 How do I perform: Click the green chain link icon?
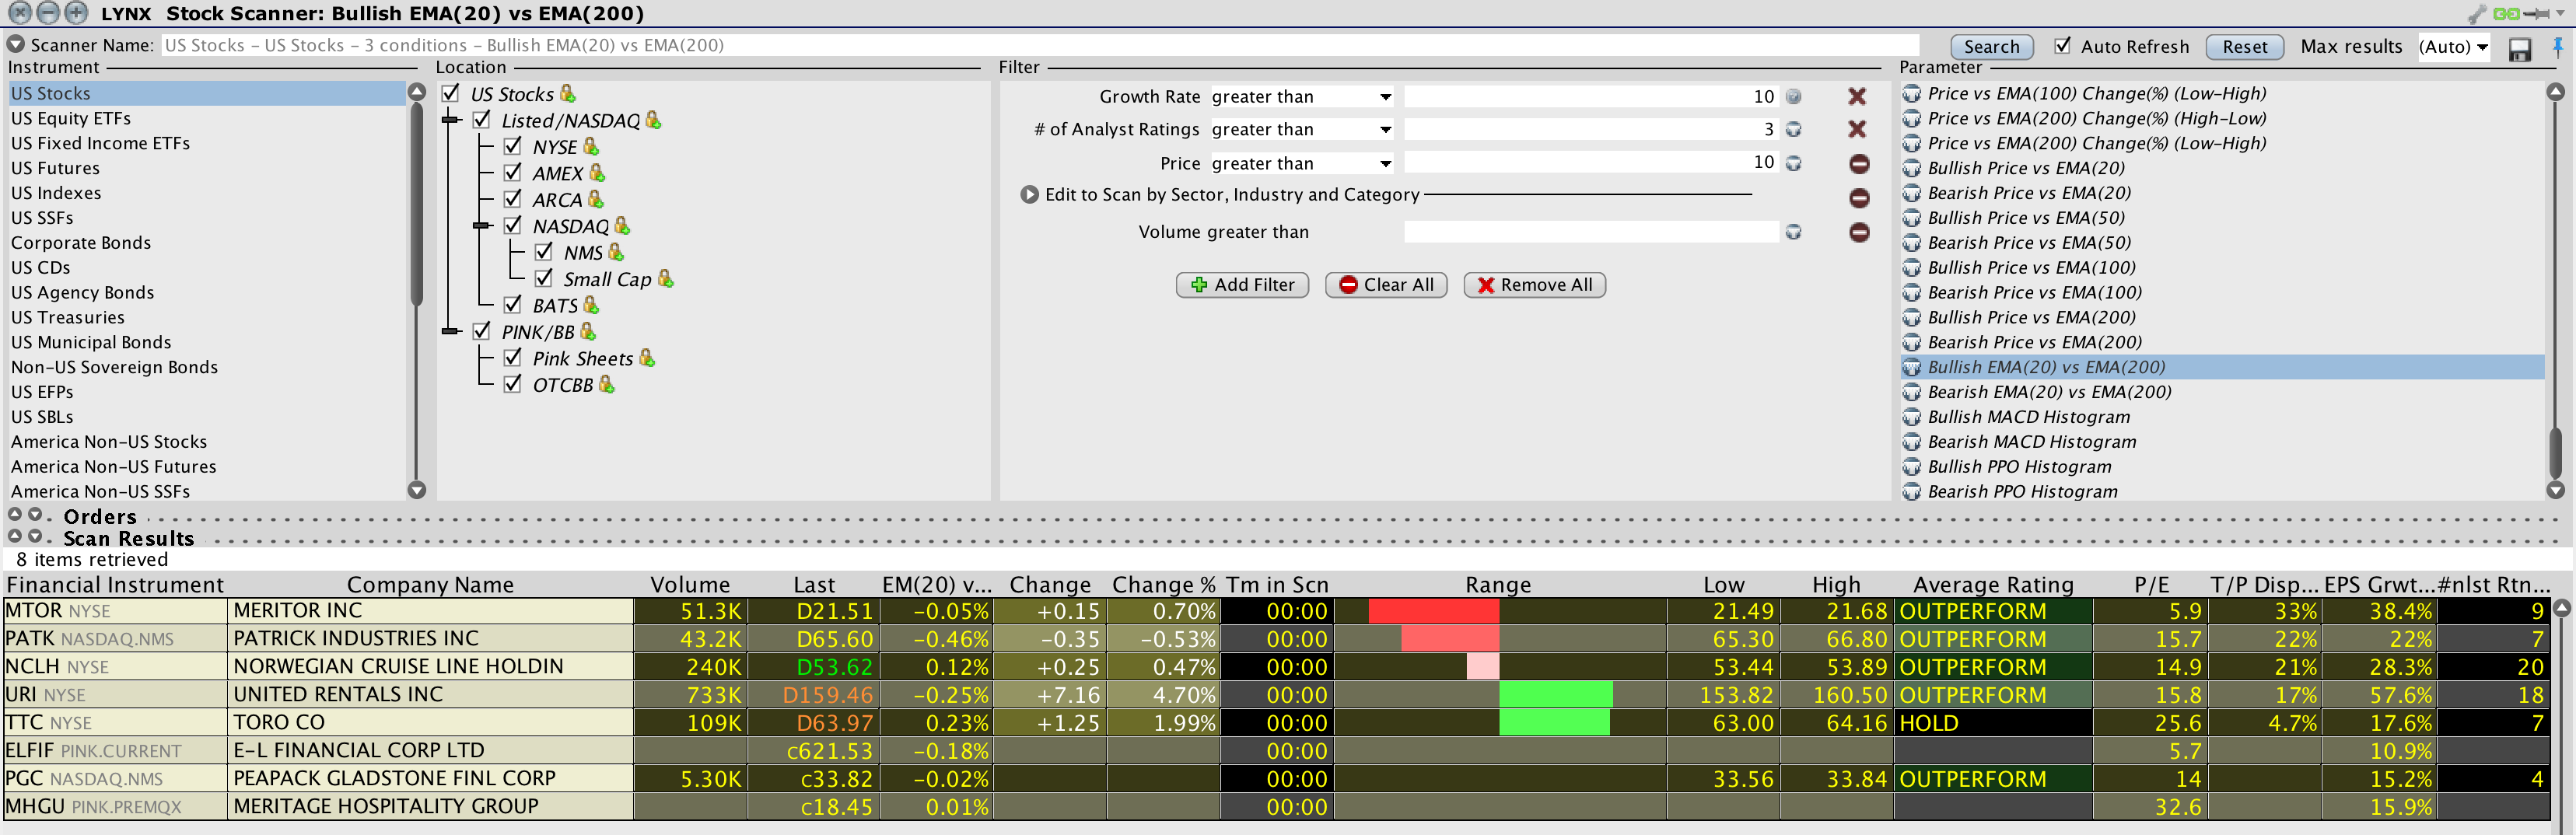[x=2506, y=14]
